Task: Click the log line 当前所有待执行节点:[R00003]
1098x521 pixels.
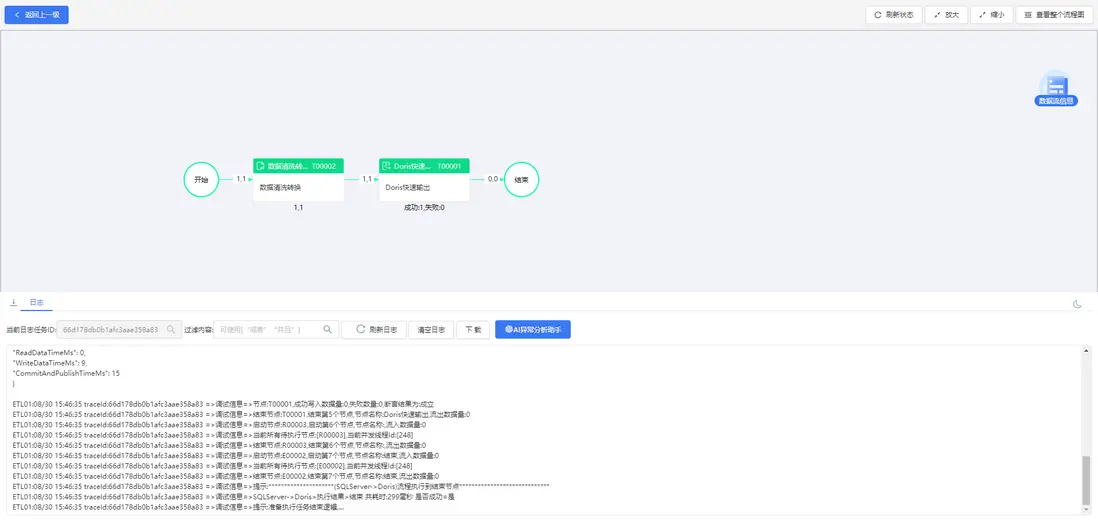Action: point(212,435)
